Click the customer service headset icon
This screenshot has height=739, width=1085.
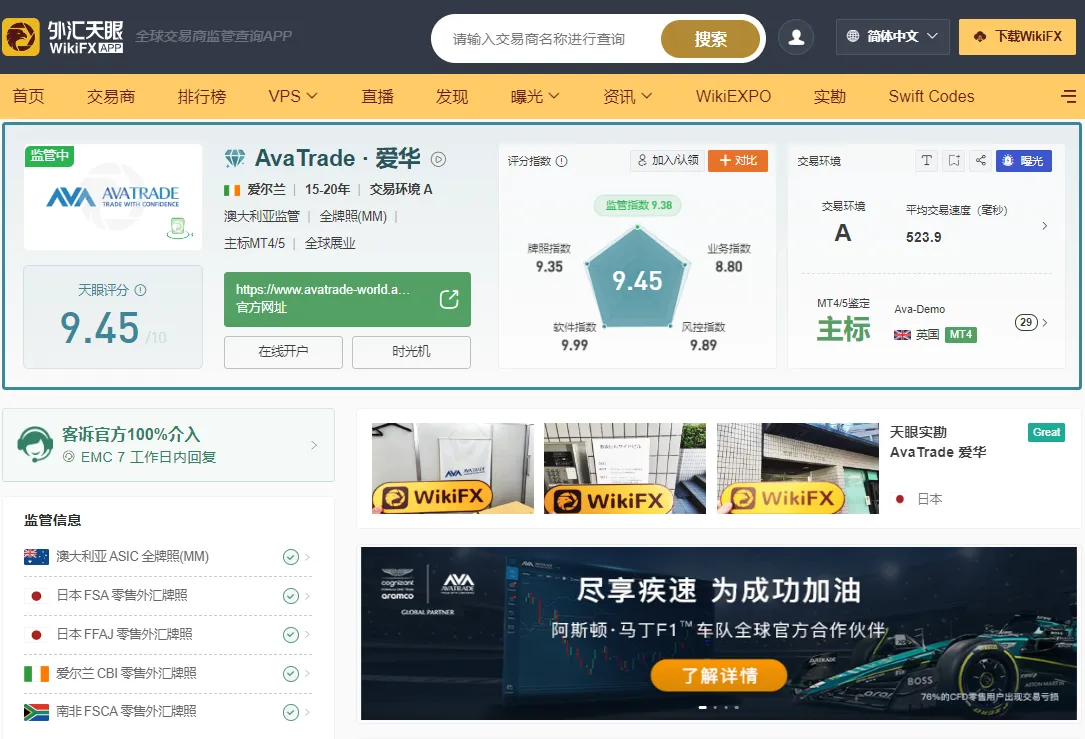pyautogui.click(x=34, y=444)
